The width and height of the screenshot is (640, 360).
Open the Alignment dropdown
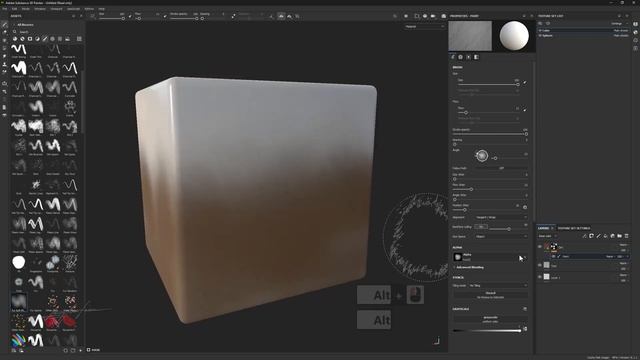pyautogui.click(x=502, y=218)
